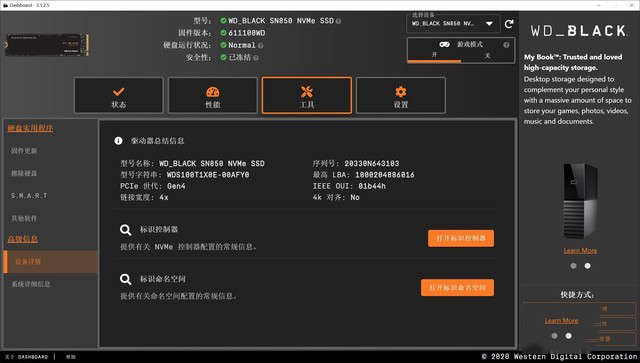The height and width of the screenshot is (363, 640).
Task: Click the help icon next to Normal
Action: click(x=260, y=46)
